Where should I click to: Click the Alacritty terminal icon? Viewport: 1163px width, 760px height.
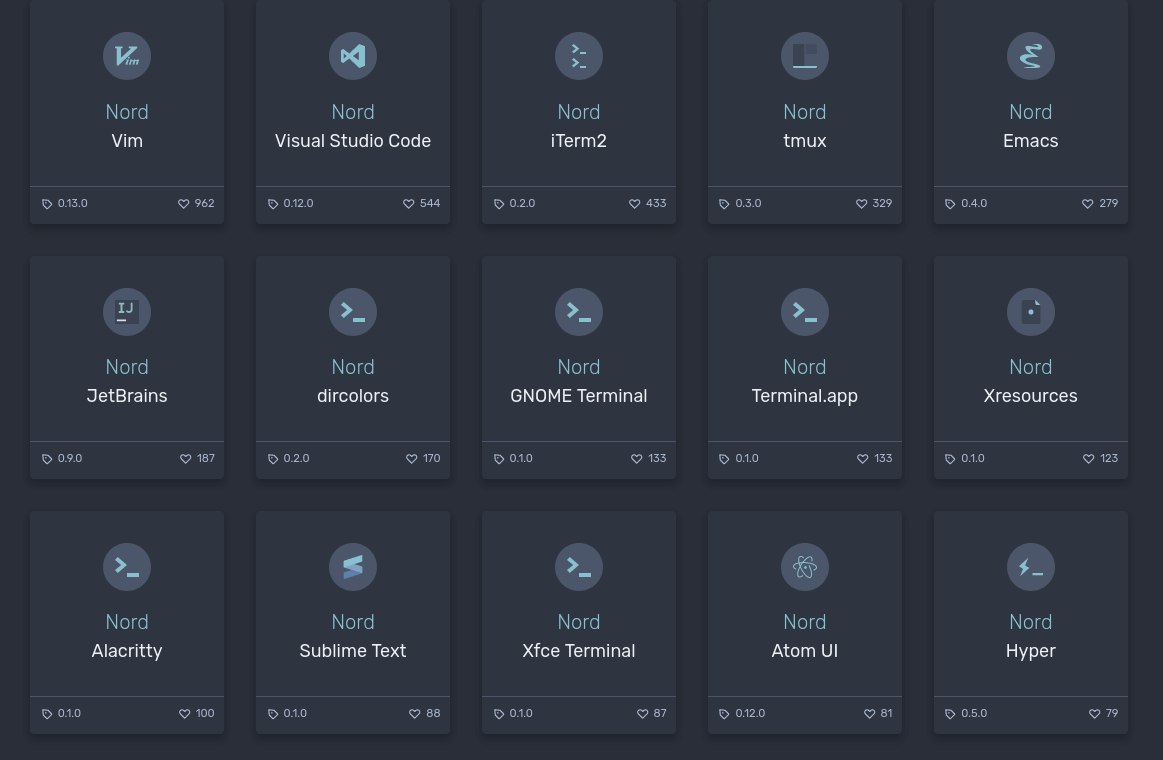pos(127,566)
